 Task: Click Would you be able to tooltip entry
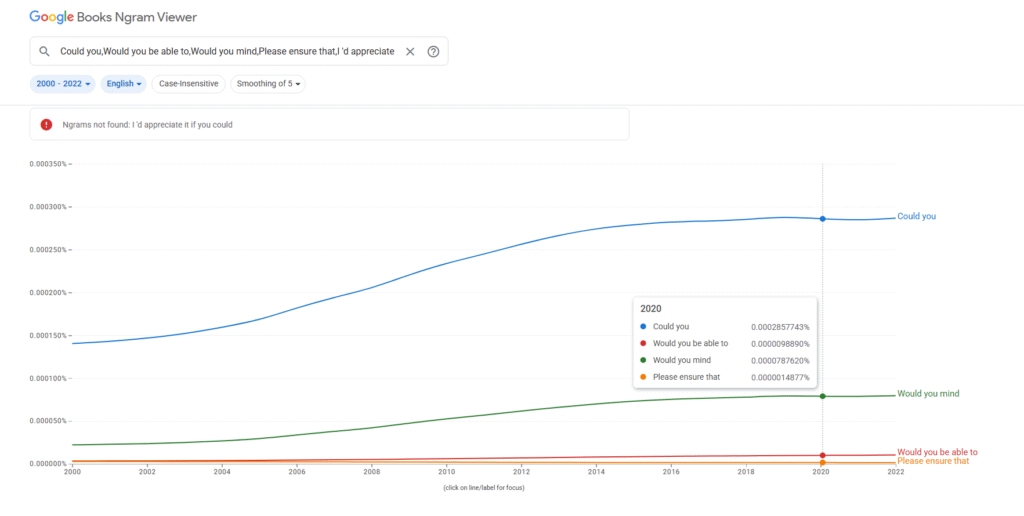(690, 344)
